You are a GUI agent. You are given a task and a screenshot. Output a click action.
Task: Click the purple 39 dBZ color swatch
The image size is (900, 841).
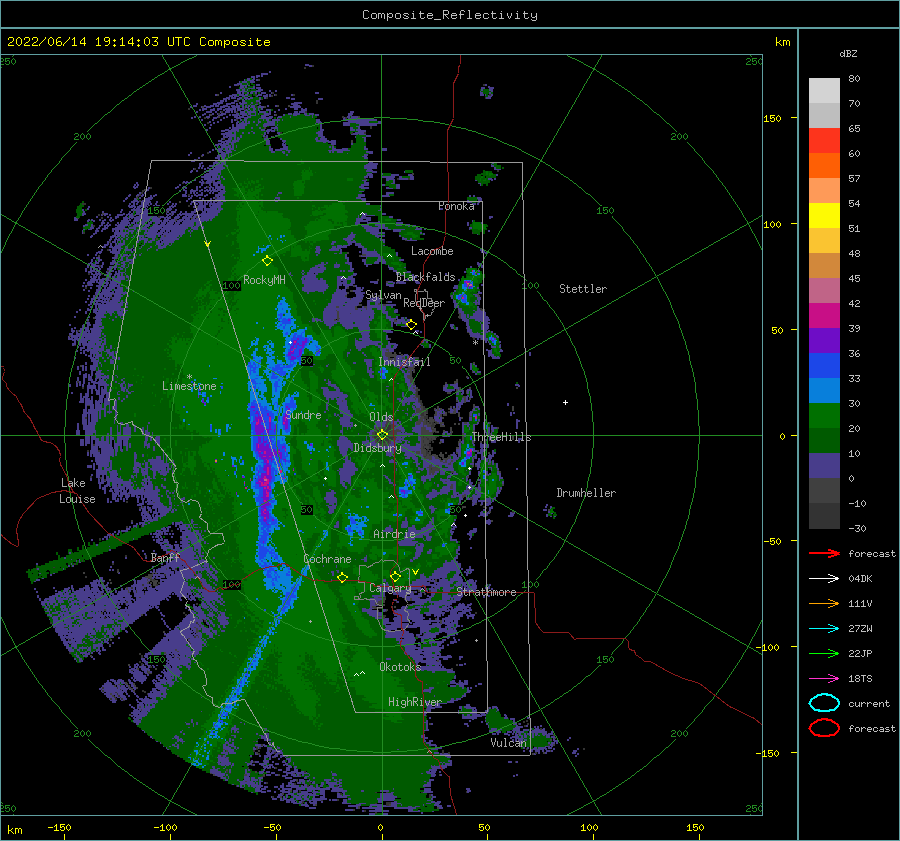[824, 340]
